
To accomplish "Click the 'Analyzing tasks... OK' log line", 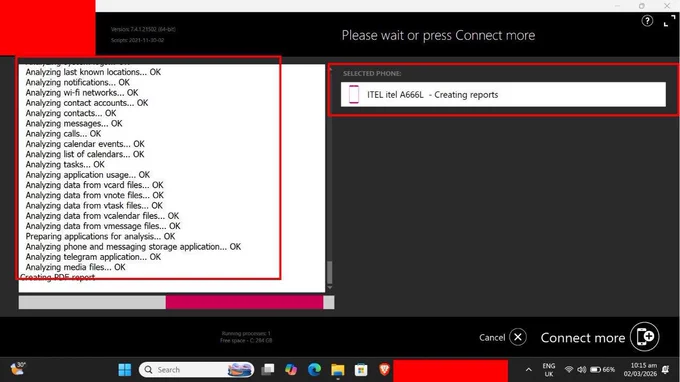I will (x=65, y=164).
